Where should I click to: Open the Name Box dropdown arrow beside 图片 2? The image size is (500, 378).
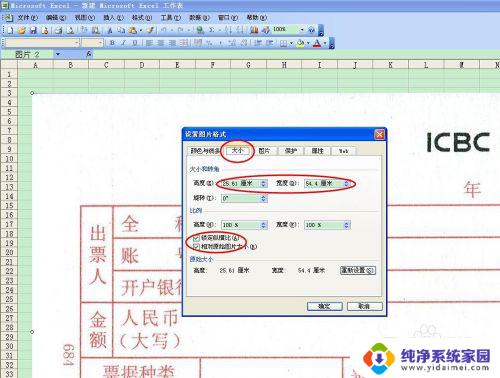click(58, 54)
